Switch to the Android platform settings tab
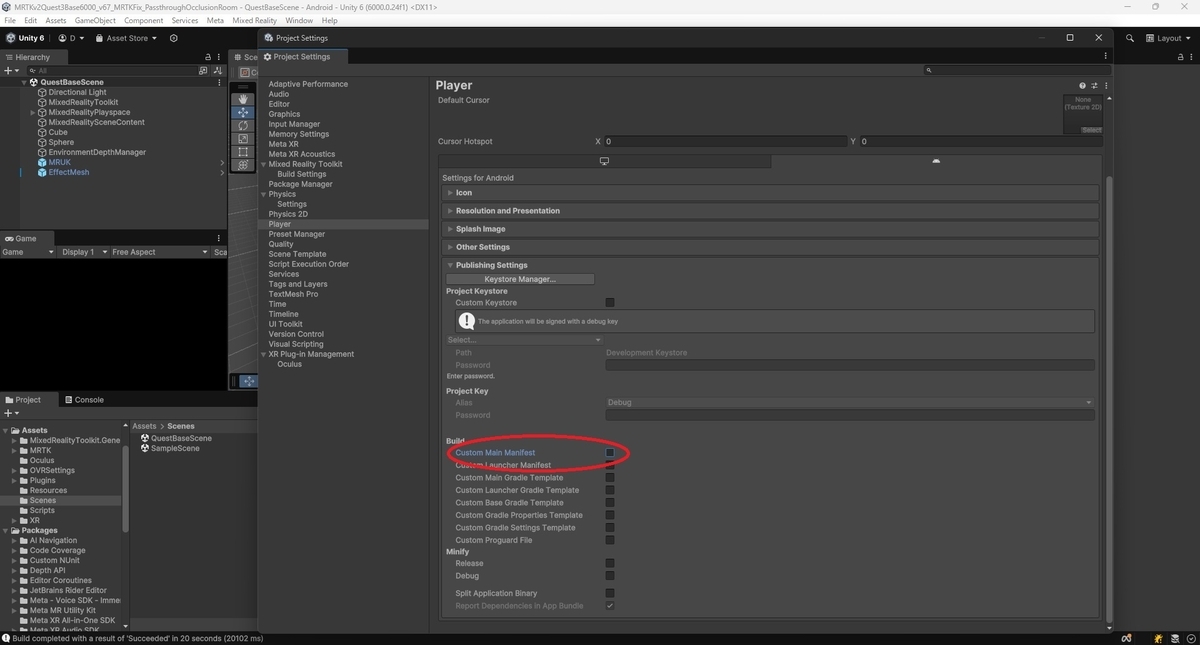 [x=936, y=161]
